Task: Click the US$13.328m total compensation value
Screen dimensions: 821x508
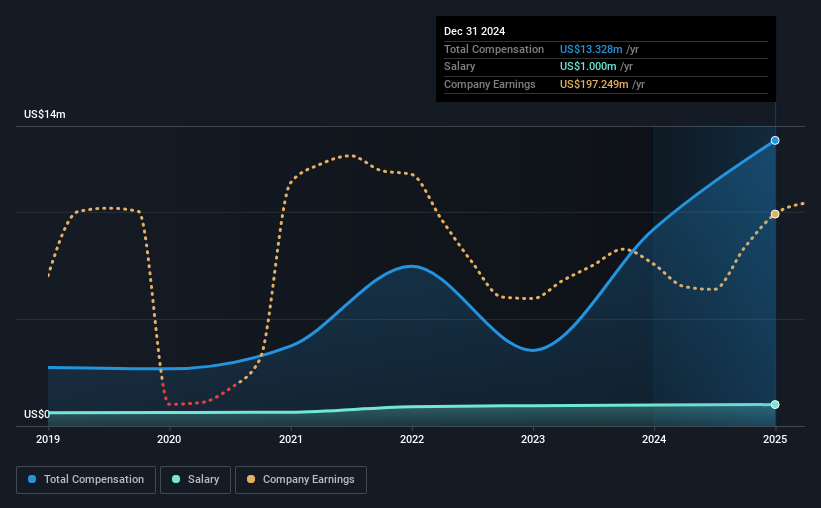Action: (591, 49)
